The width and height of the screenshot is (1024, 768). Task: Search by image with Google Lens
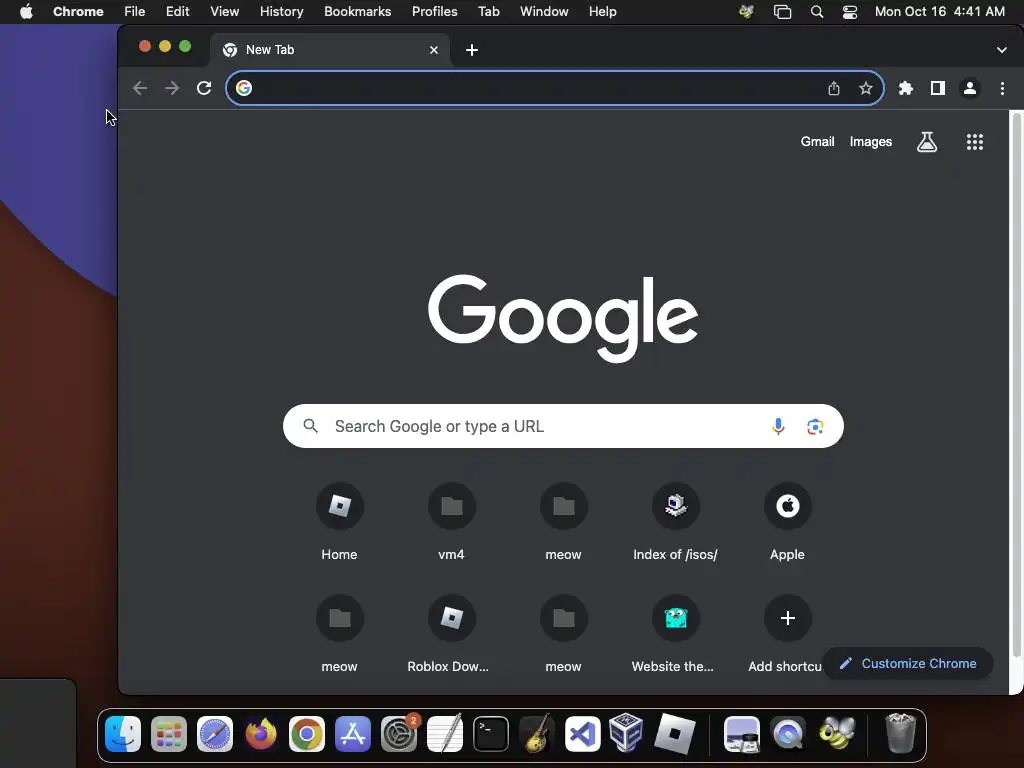coord(815,426)
